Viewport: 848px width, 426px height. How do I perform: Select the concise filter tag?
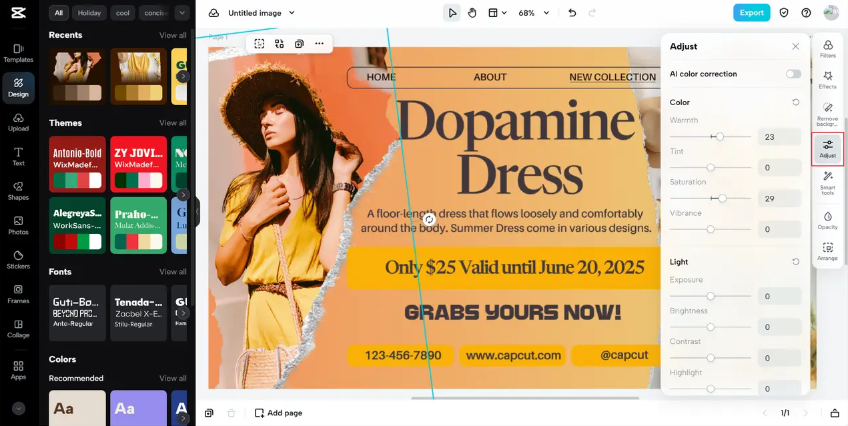coord(156,13)
